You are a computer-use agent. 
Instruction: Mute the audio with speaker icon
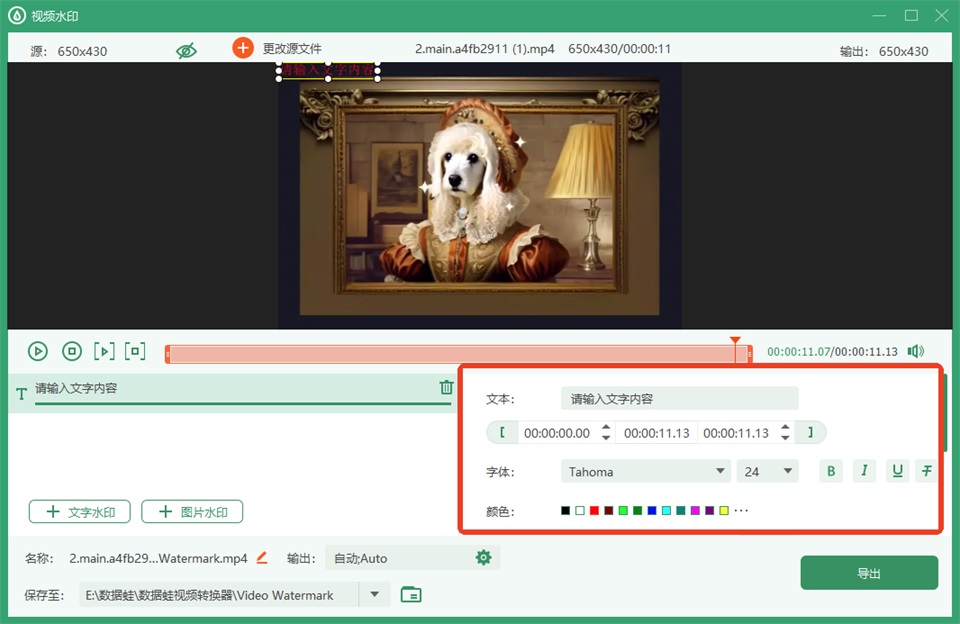916,351
